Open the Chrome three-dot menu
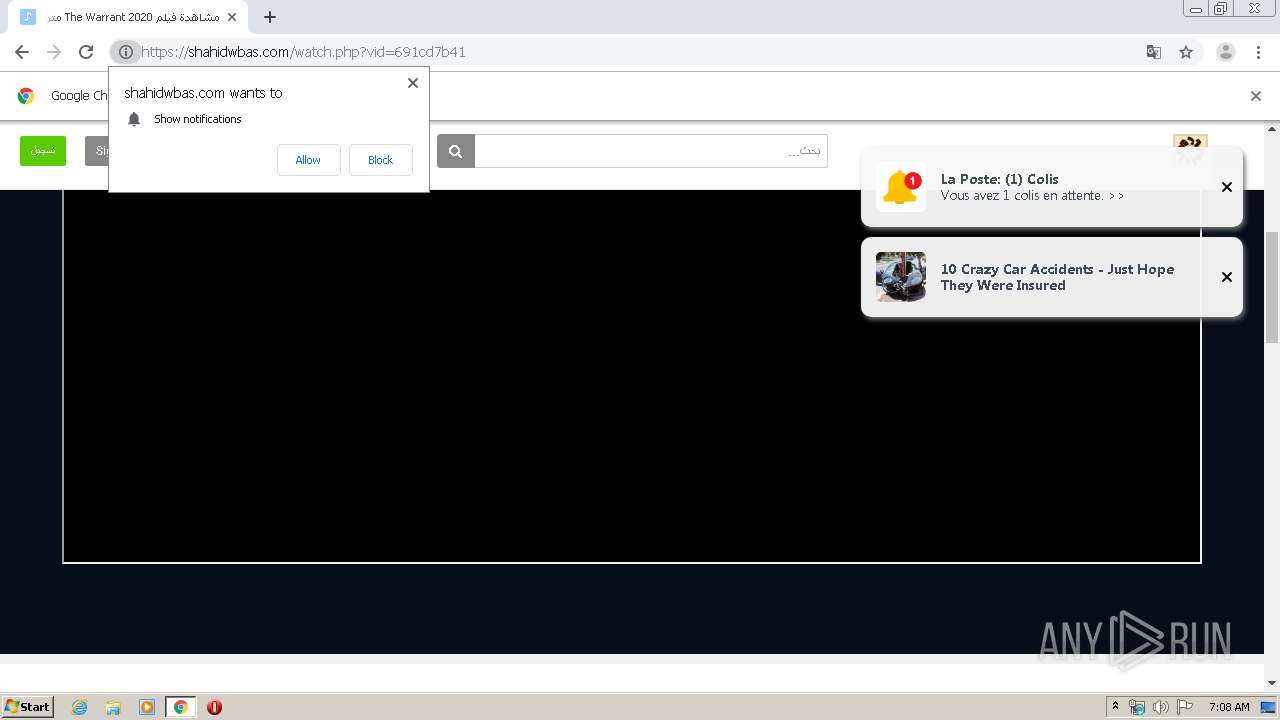The image size is (1280, 720). (x=1258, y=52)
